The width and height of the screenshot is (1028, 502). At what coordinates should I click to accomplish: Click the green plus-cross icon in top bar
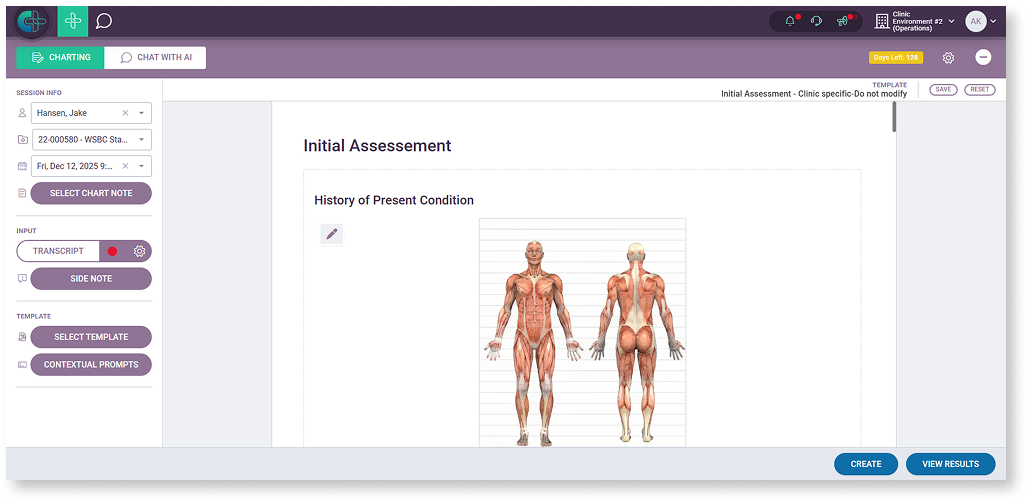[x=72, y=21]
